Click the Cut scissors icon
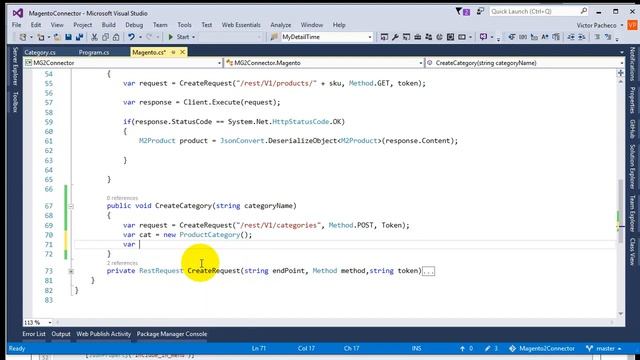This screenshot has height=360, width=640. (94, 37)
